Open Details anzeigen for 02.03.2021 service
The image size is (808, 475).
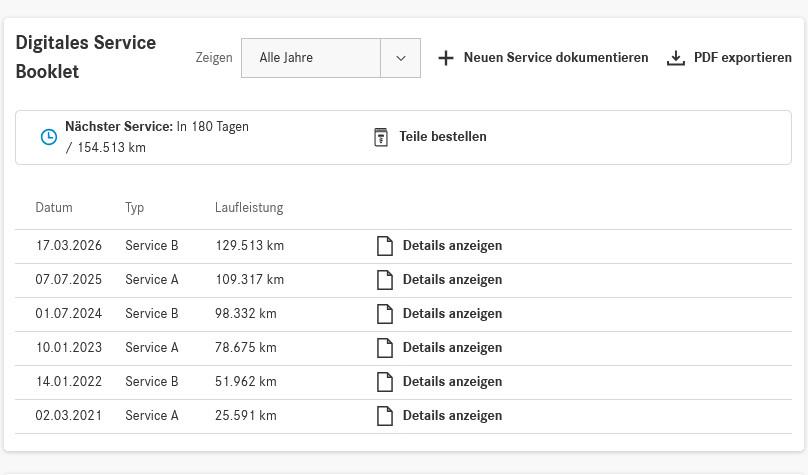point(452,416)
